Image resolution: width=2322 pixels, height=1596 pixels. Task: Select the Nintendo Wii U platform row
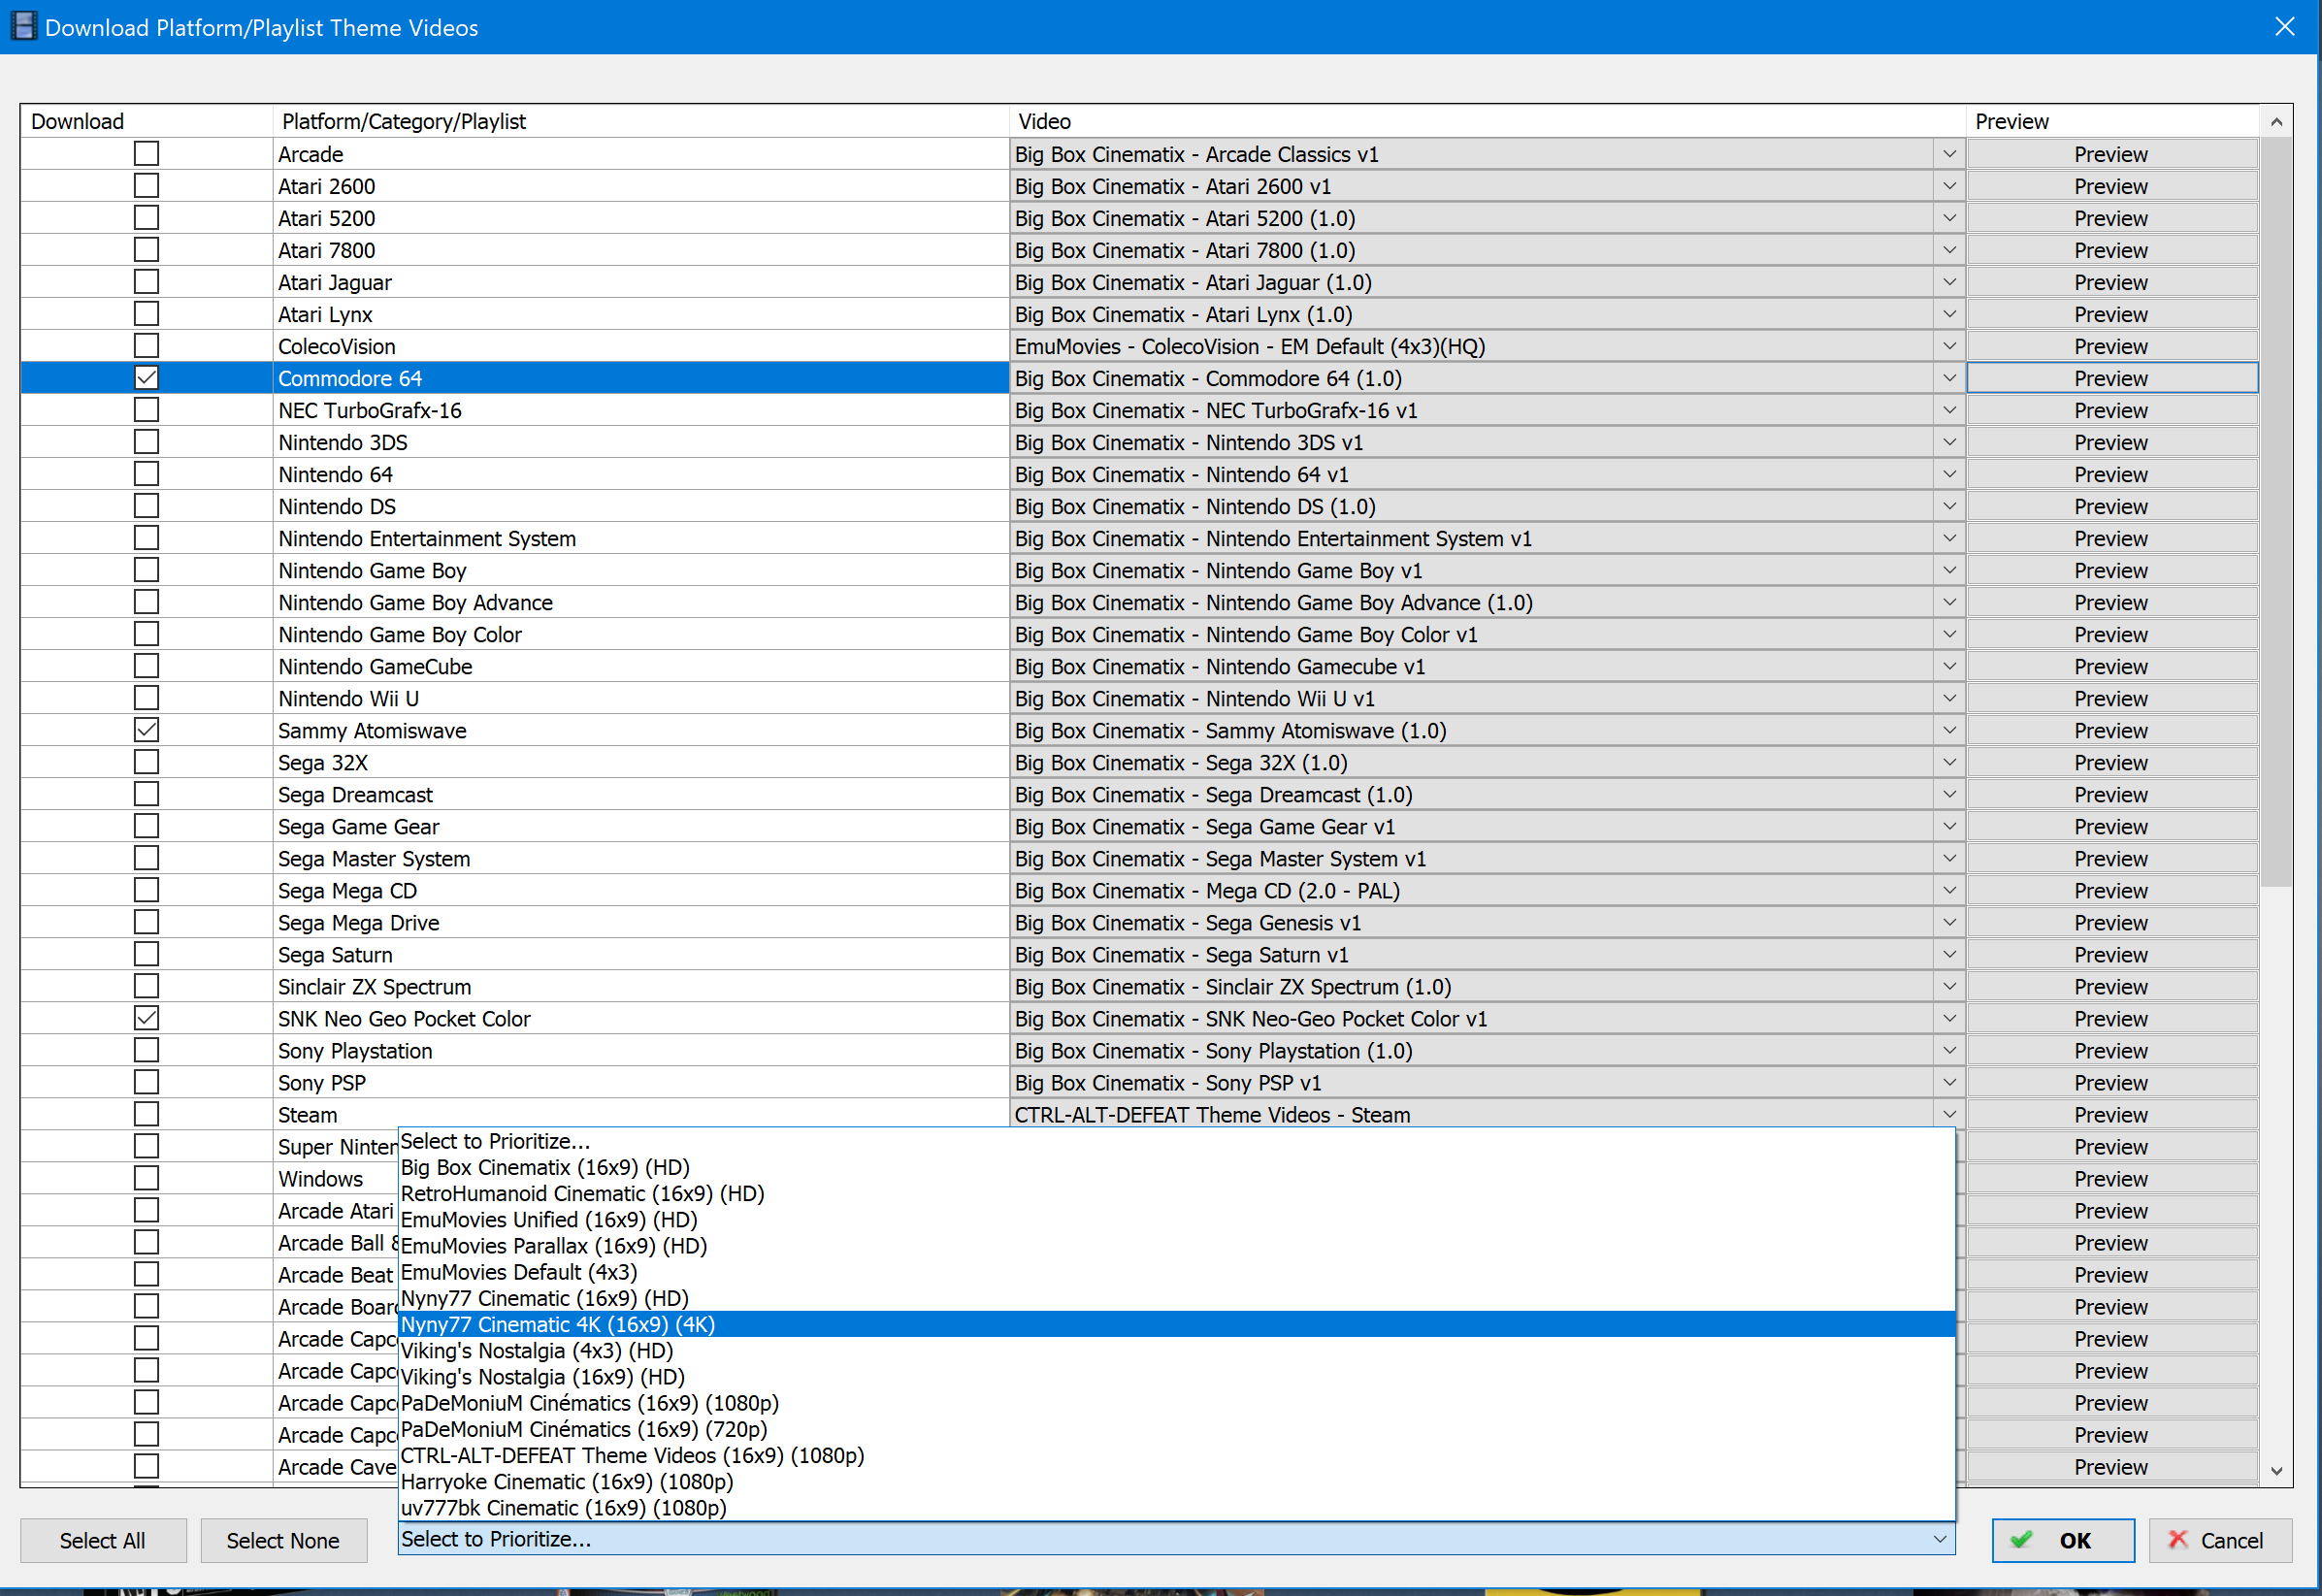(x=640, y=698)
